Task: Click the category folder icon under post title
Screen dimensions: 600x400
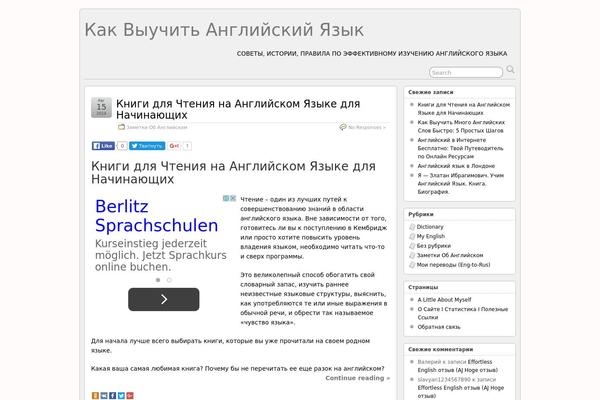Action: click(121, 127)
